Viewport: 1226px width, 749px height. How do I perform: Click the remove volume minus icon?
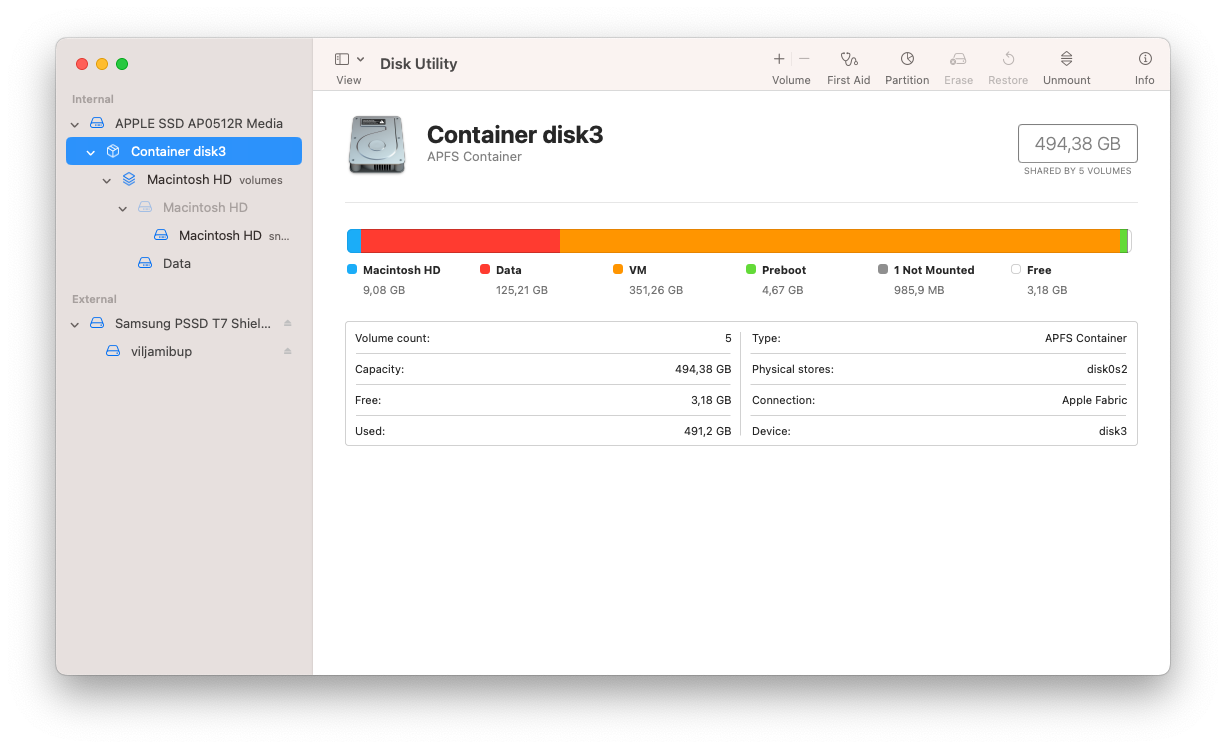[804, 59]
